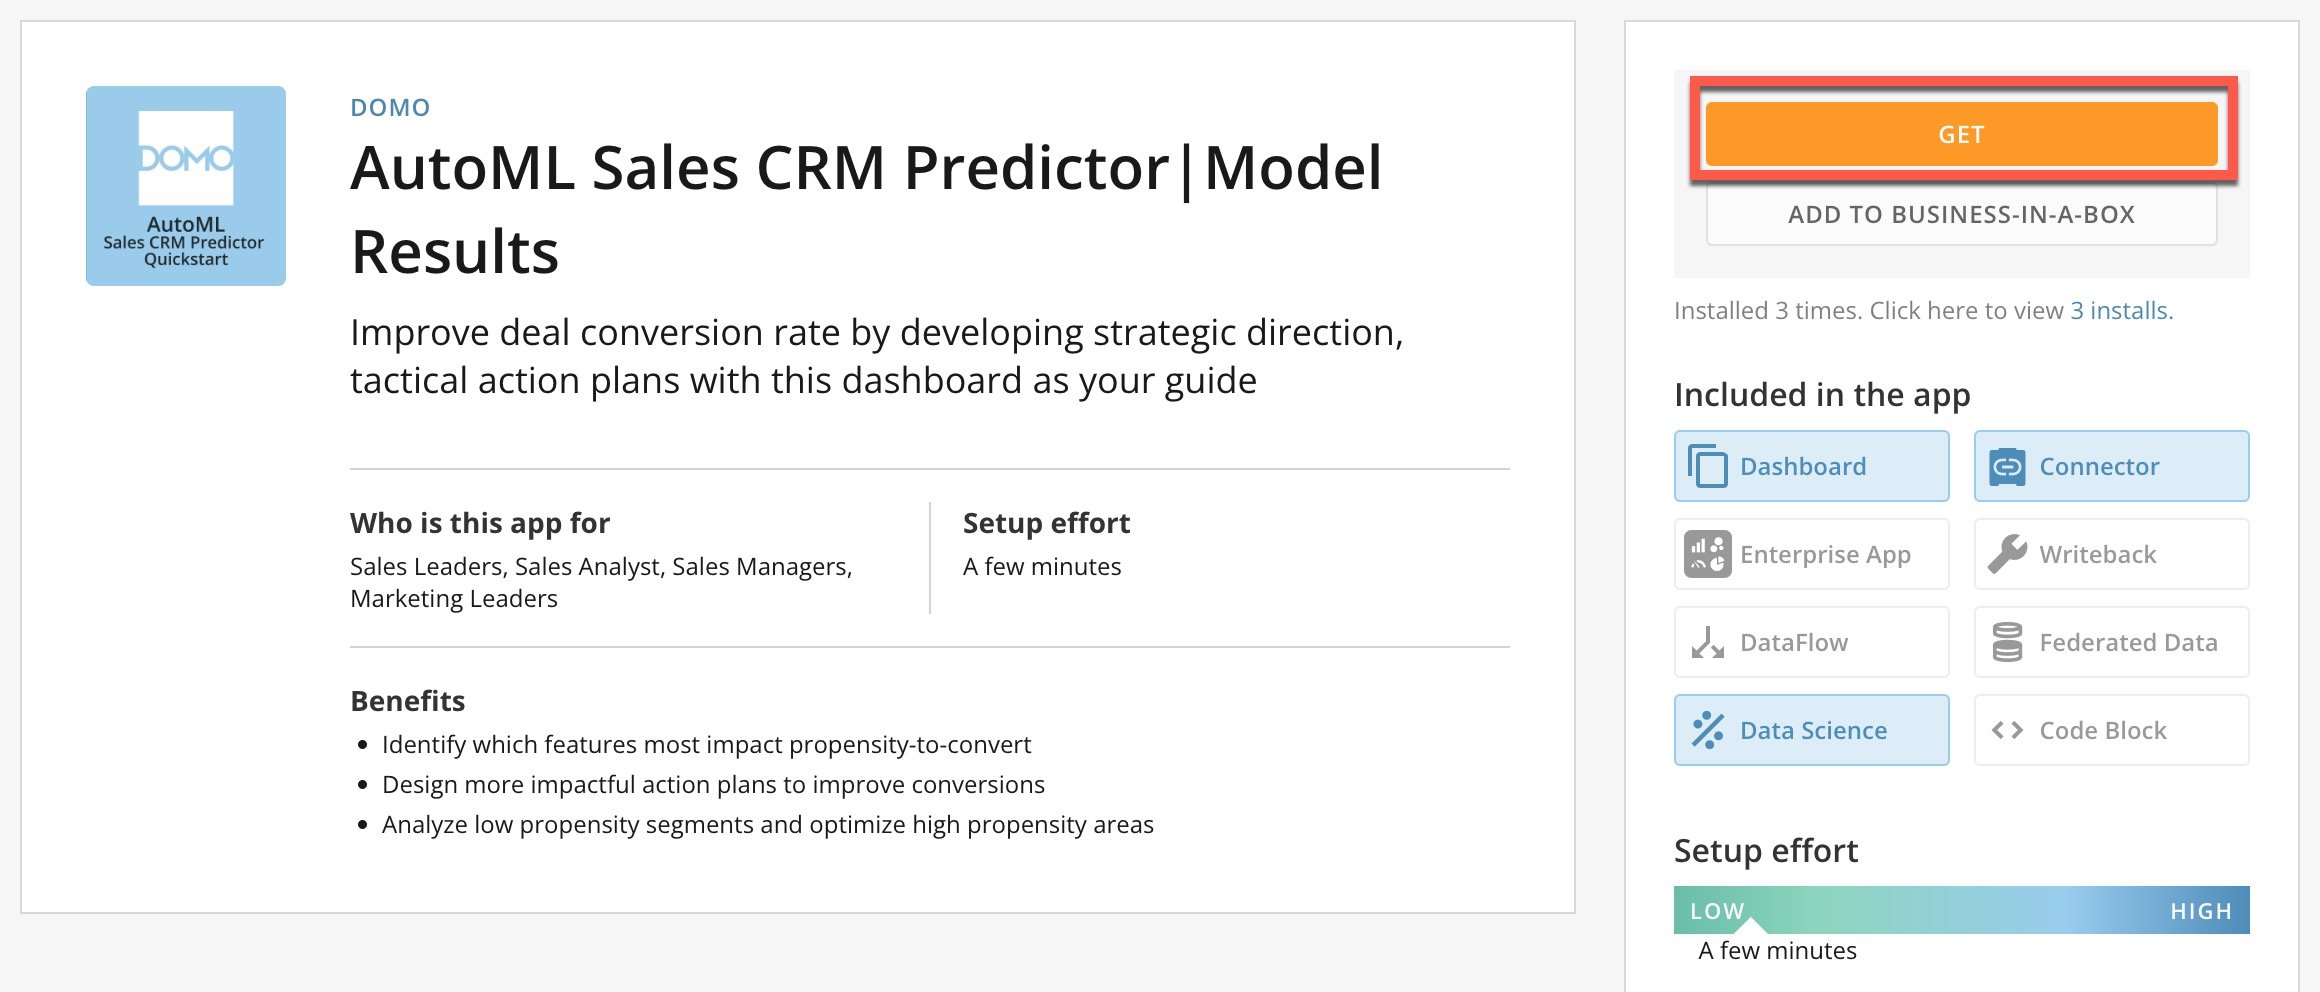2320x992 pixels.
Task: Click the Federated Data database icon
Action: 2007,642
